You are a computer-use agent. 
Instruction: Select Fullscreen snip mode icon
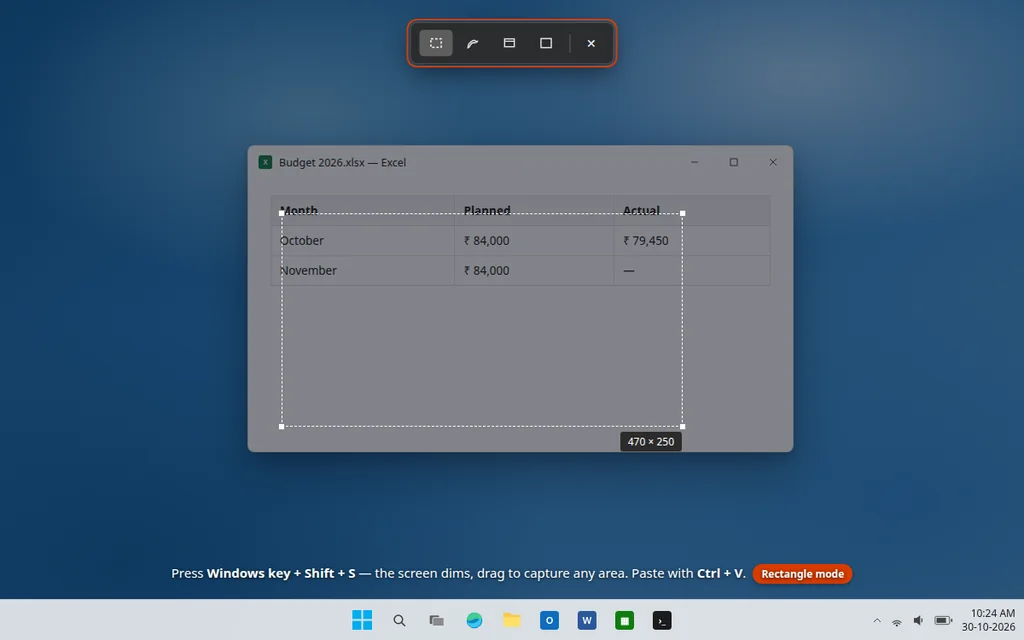point(546,43)
